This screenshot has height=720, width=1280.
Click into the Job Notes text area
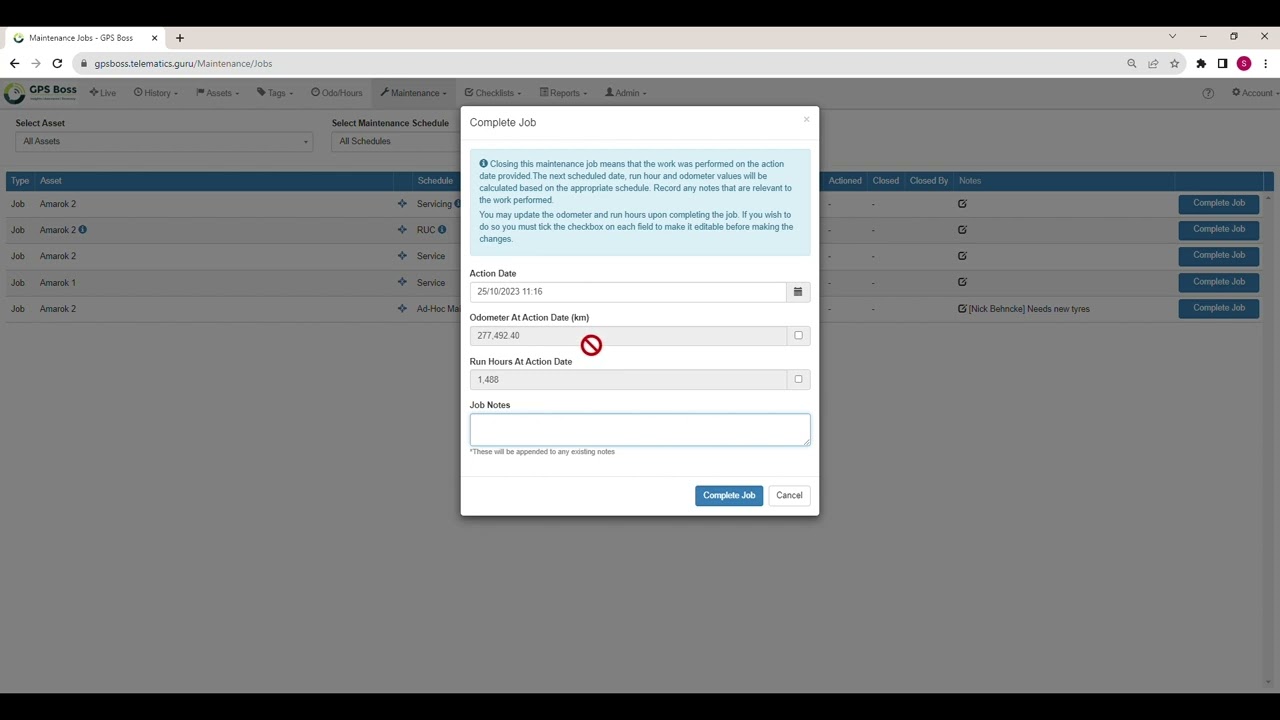tap(640, 429)
